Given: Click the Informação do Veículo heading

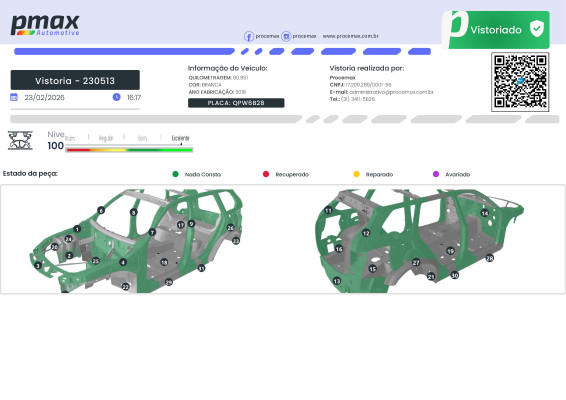Looking at the screenshot, I should [x=227, y=68].
